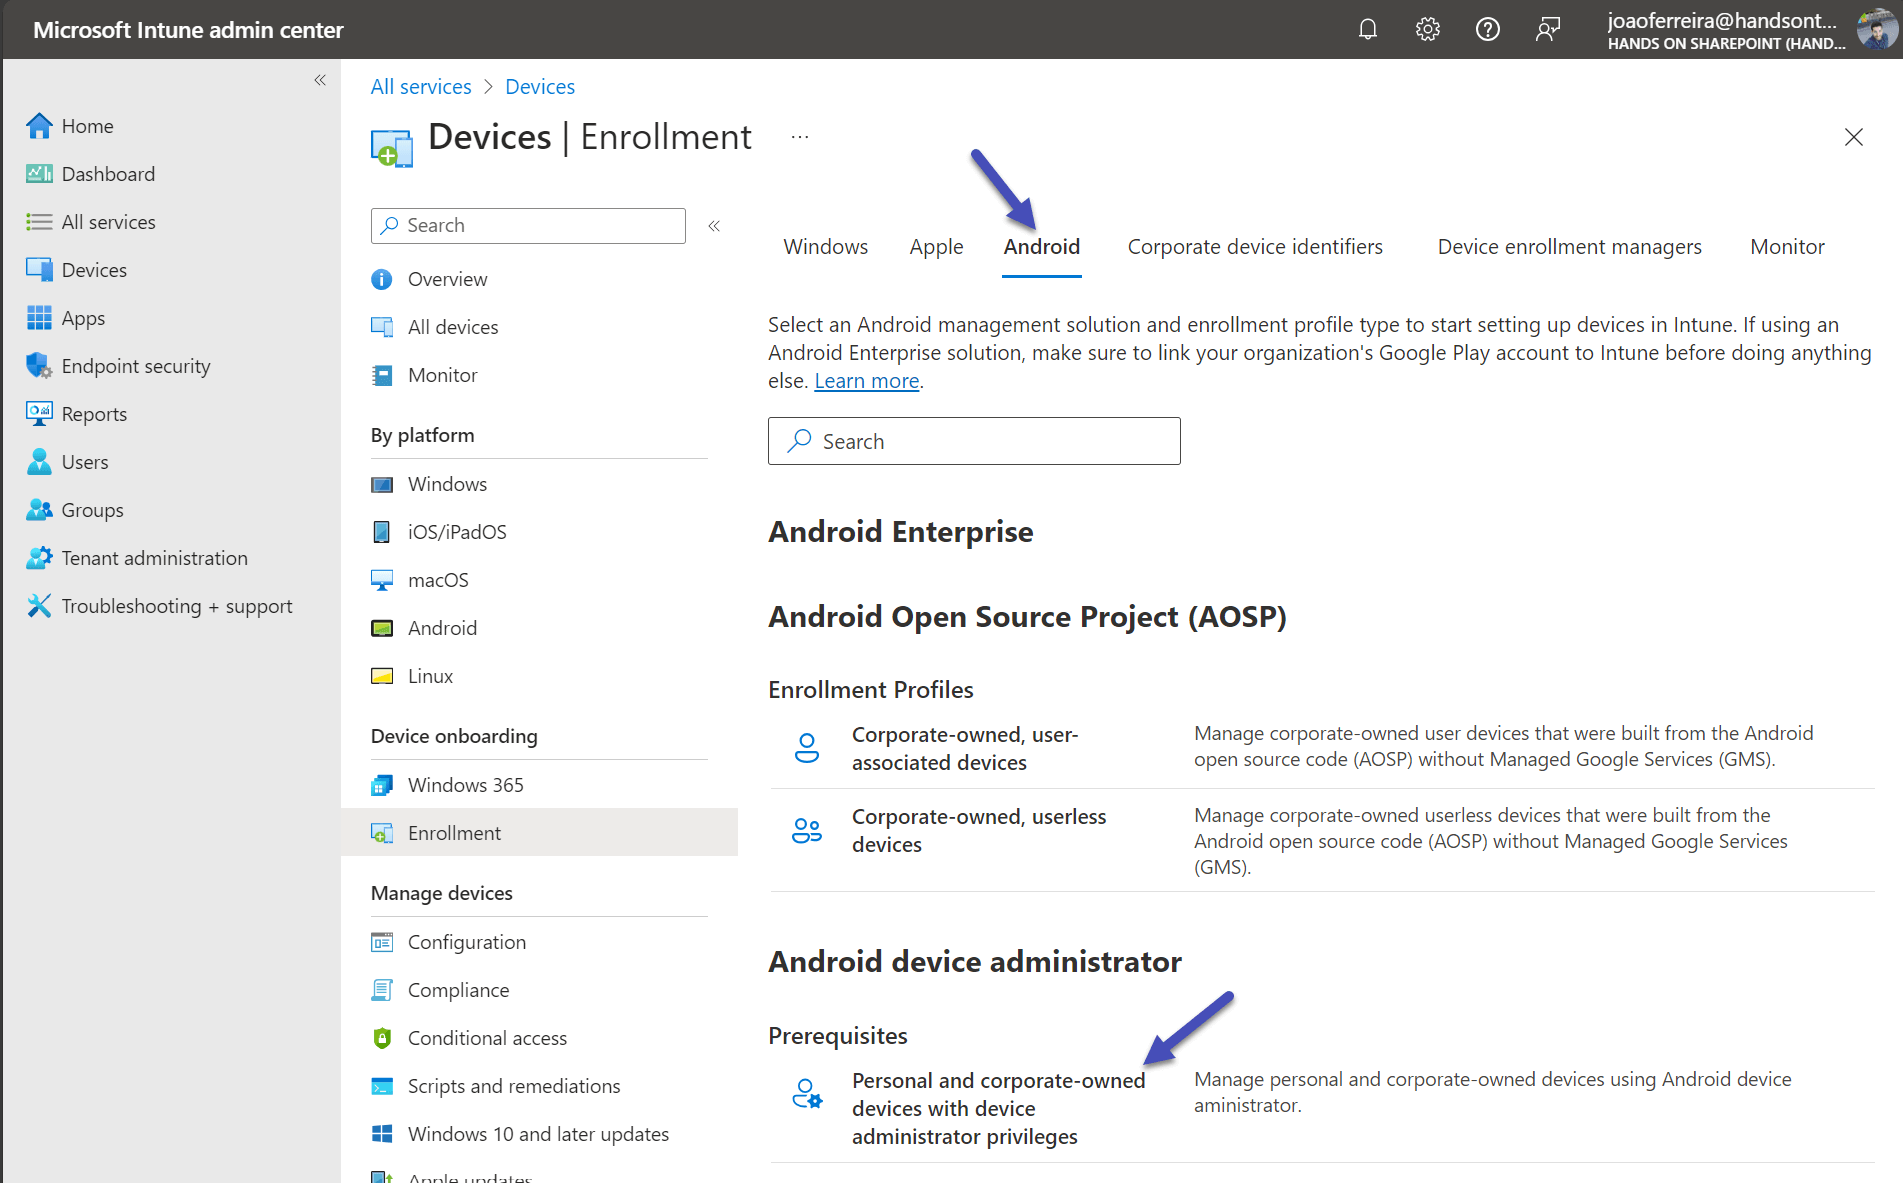Open Endpoint security from the sidebar
The width and height of the screenshot is (1903, 1183).
coord(135,365)
